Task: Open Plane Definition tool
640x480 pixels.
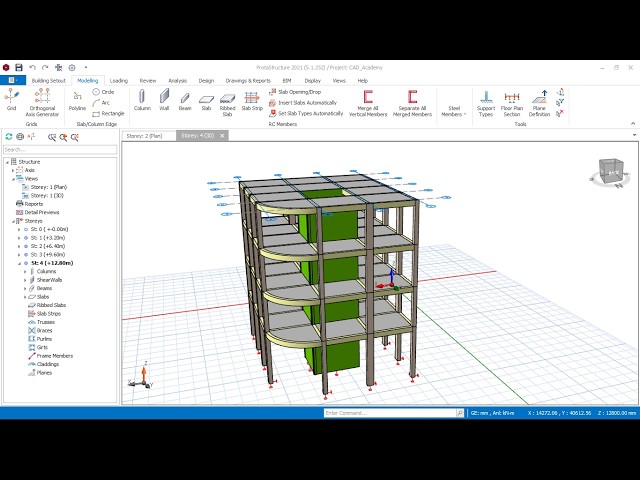Action: coord(539,103)
